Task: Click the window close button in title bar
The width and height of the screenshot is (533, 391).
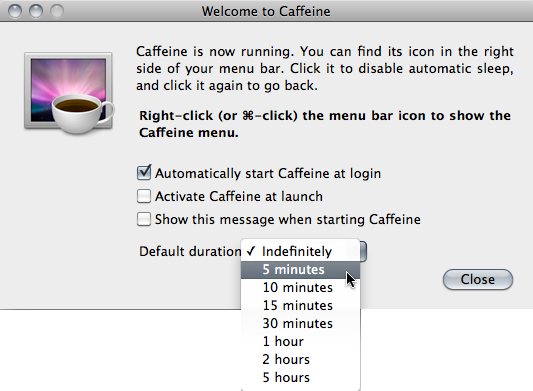Action: tap(15, 11)
